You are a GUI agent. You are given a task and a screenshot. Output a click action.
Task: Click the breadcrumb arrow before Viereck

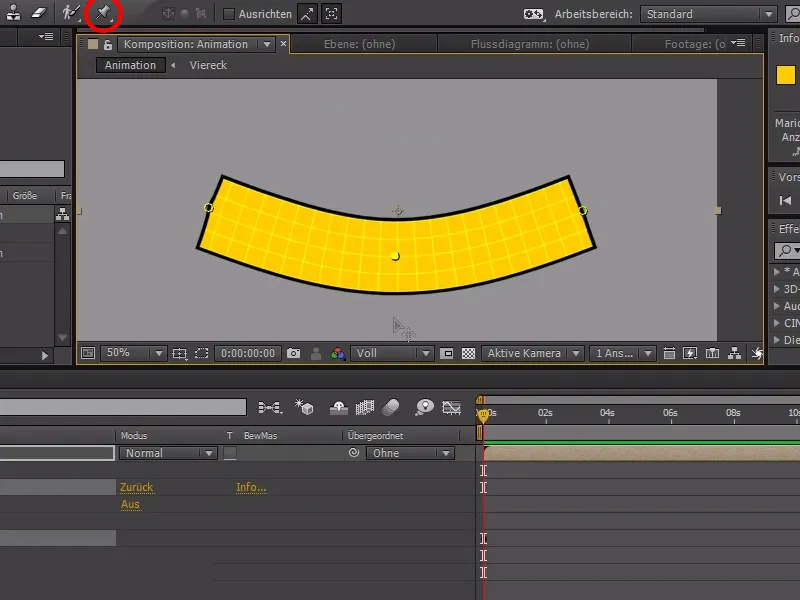[x=173, y=65]
